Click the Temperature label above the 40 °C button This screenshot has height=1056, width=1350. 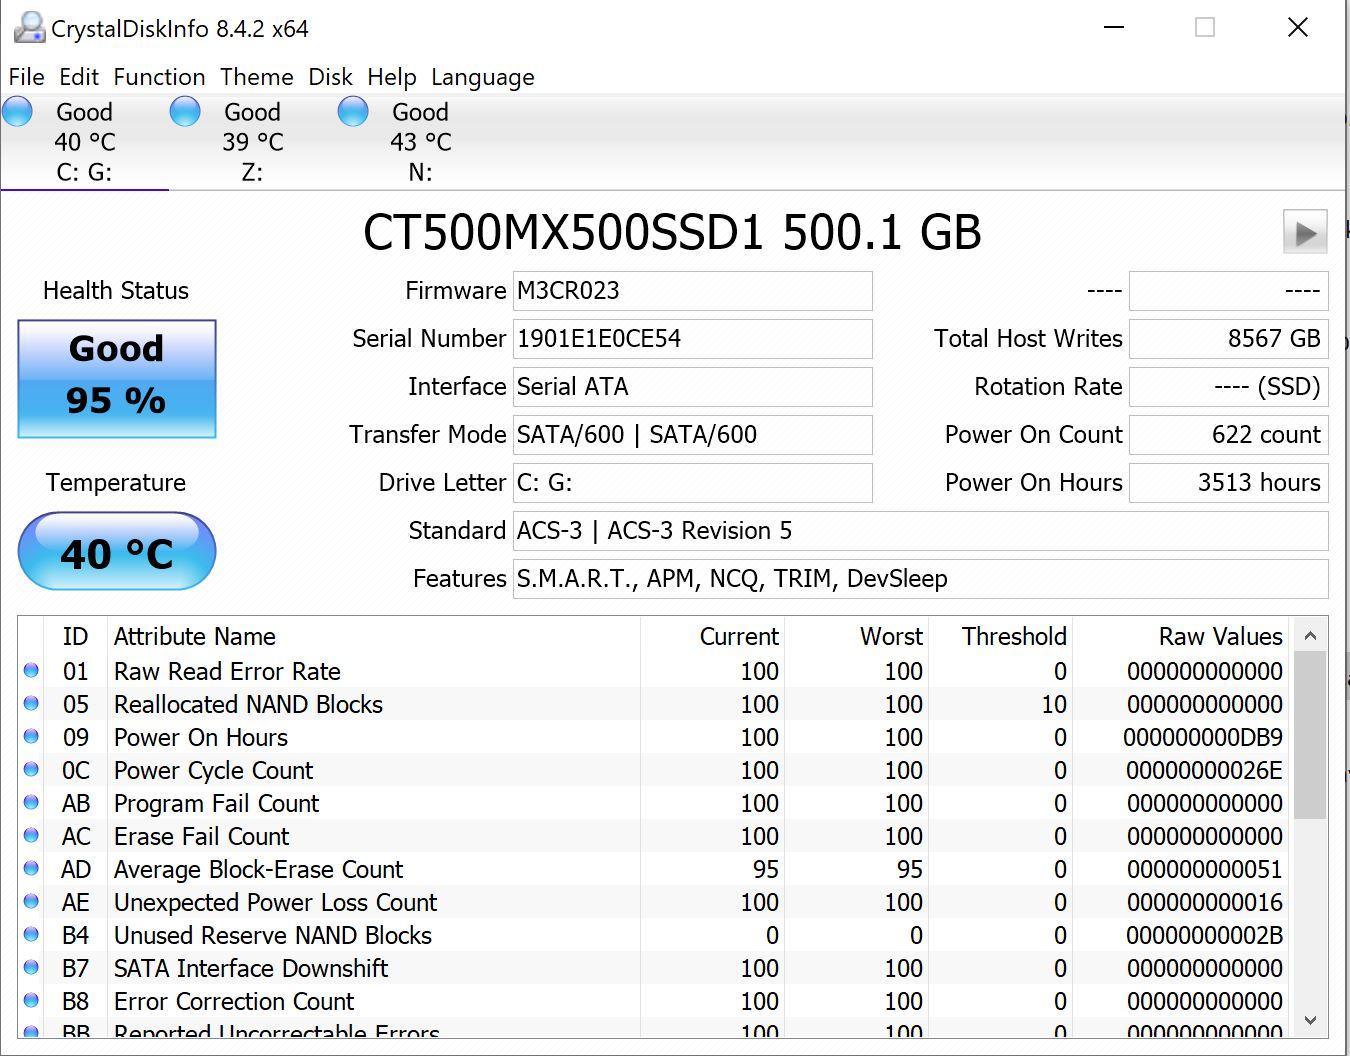coord(116,483)
